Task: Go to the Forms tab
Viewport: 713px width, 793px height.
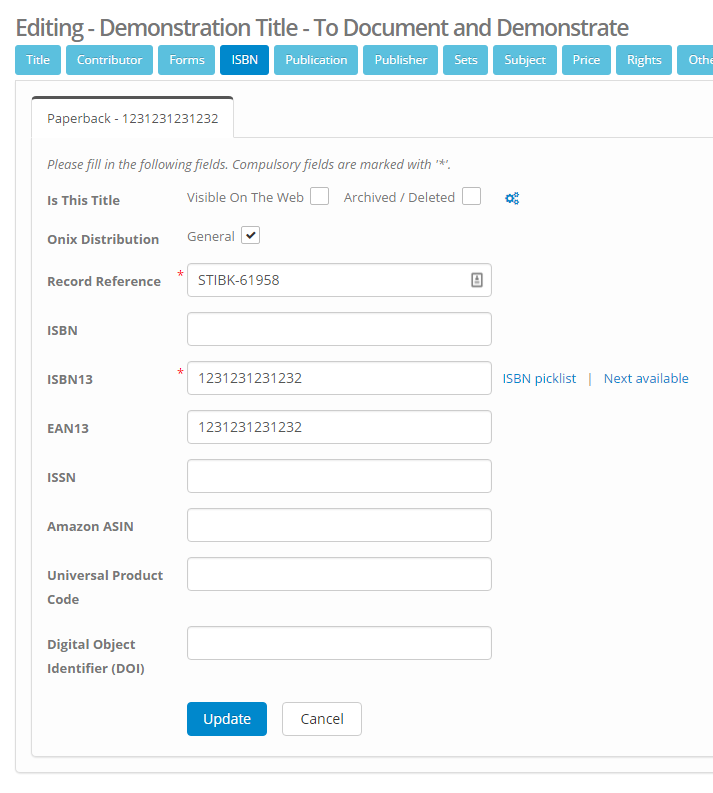Action: click(187, 60)
